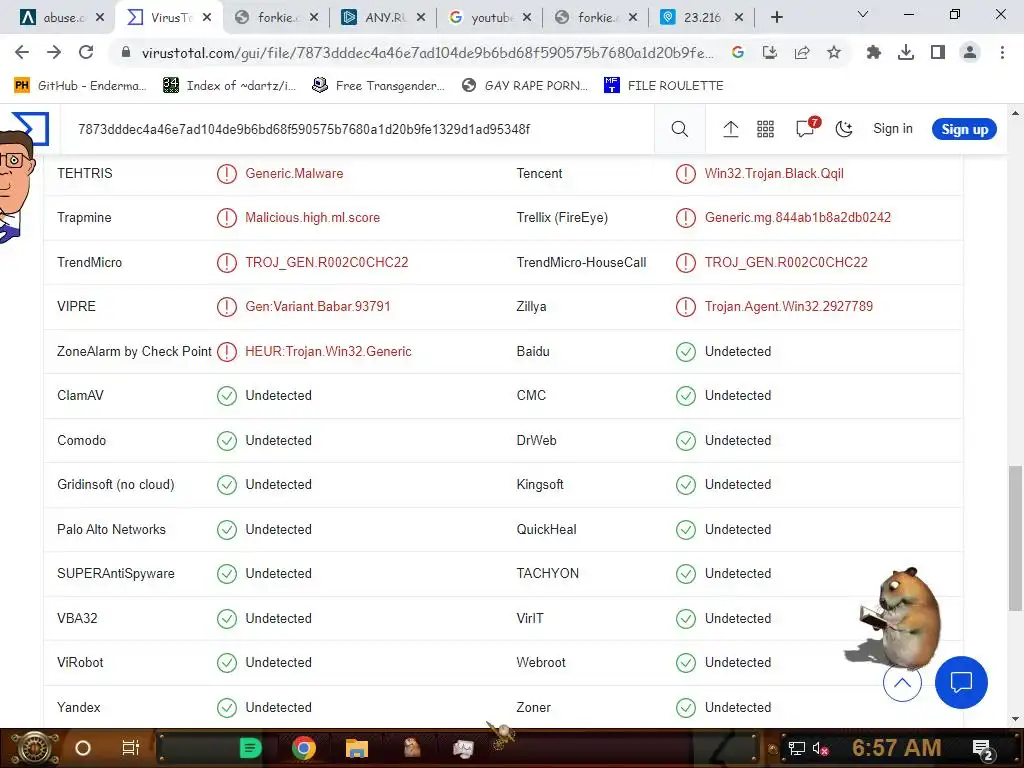Click the virustotal.com address bar URL
The image size is (1024, 768).
pos(427,53)
